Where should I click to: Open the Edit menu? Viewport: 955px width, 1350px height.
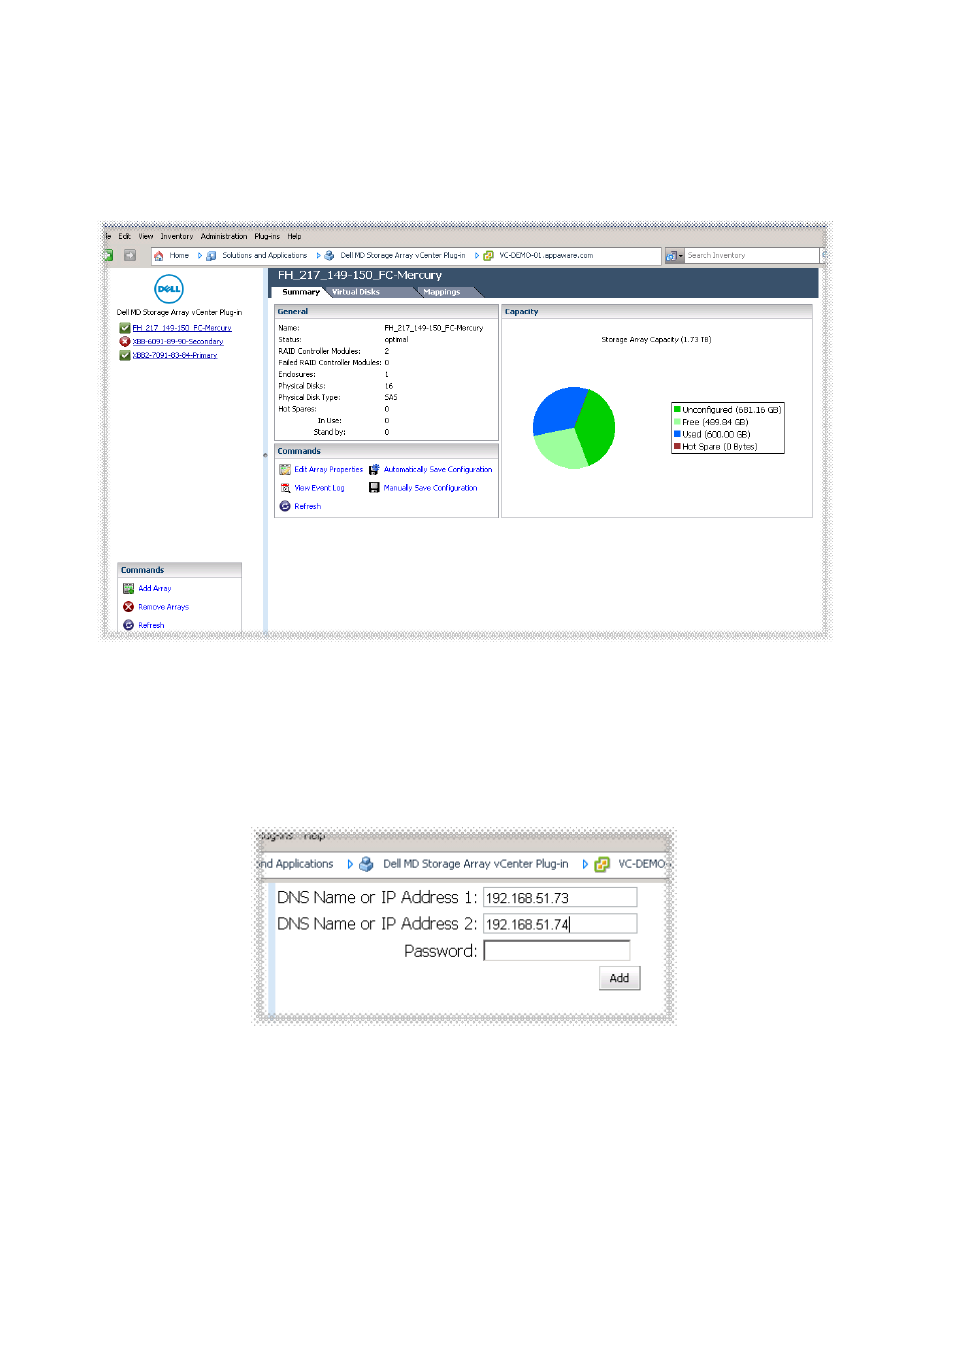[125, 237]
